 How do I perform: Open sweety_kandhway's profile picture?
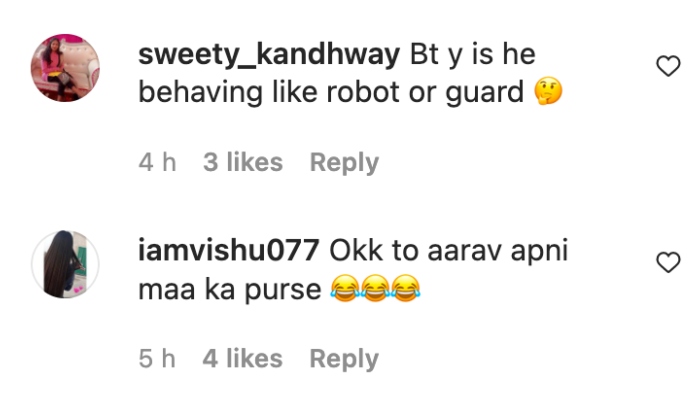65,68
